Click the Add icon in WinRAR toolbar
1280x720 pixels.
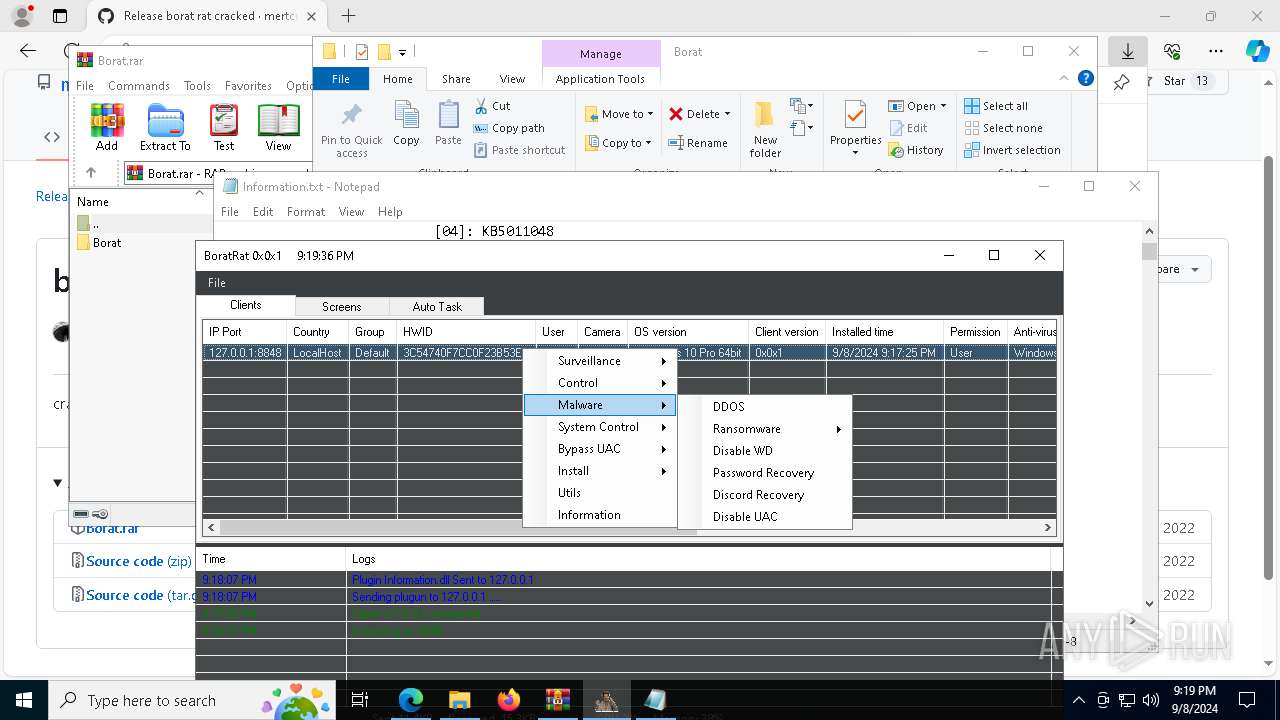click(107, 127)
